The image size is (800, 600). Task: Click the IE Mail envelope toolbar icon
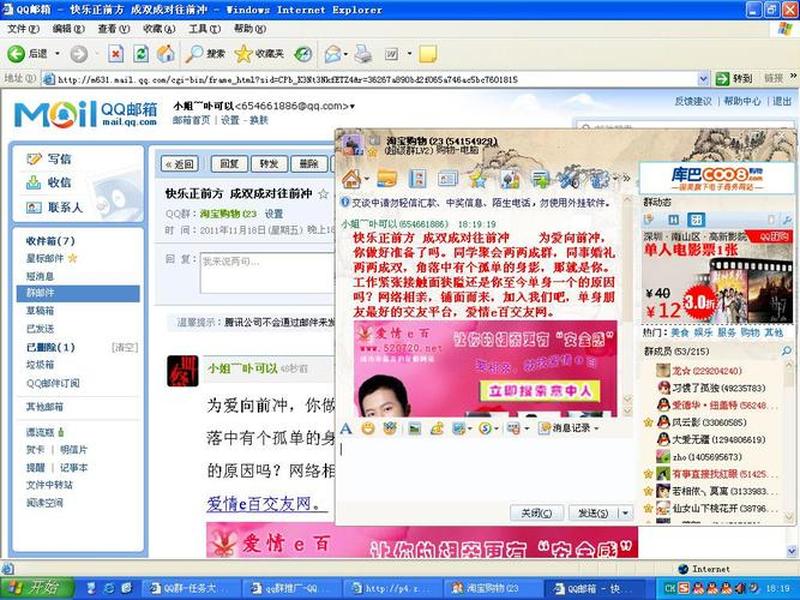pos(333,54)
